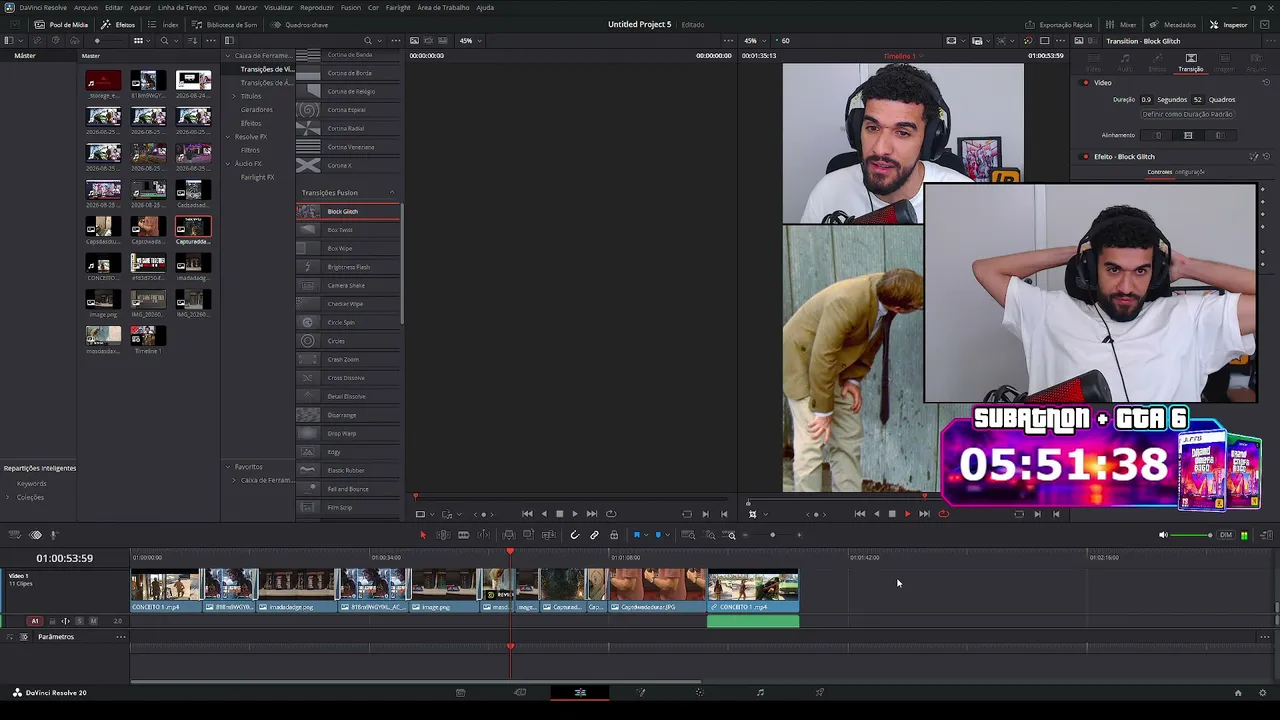Toggle loop playback in the timeline viewer
The width and height of the screenshot is (1280, 720).
943,514
